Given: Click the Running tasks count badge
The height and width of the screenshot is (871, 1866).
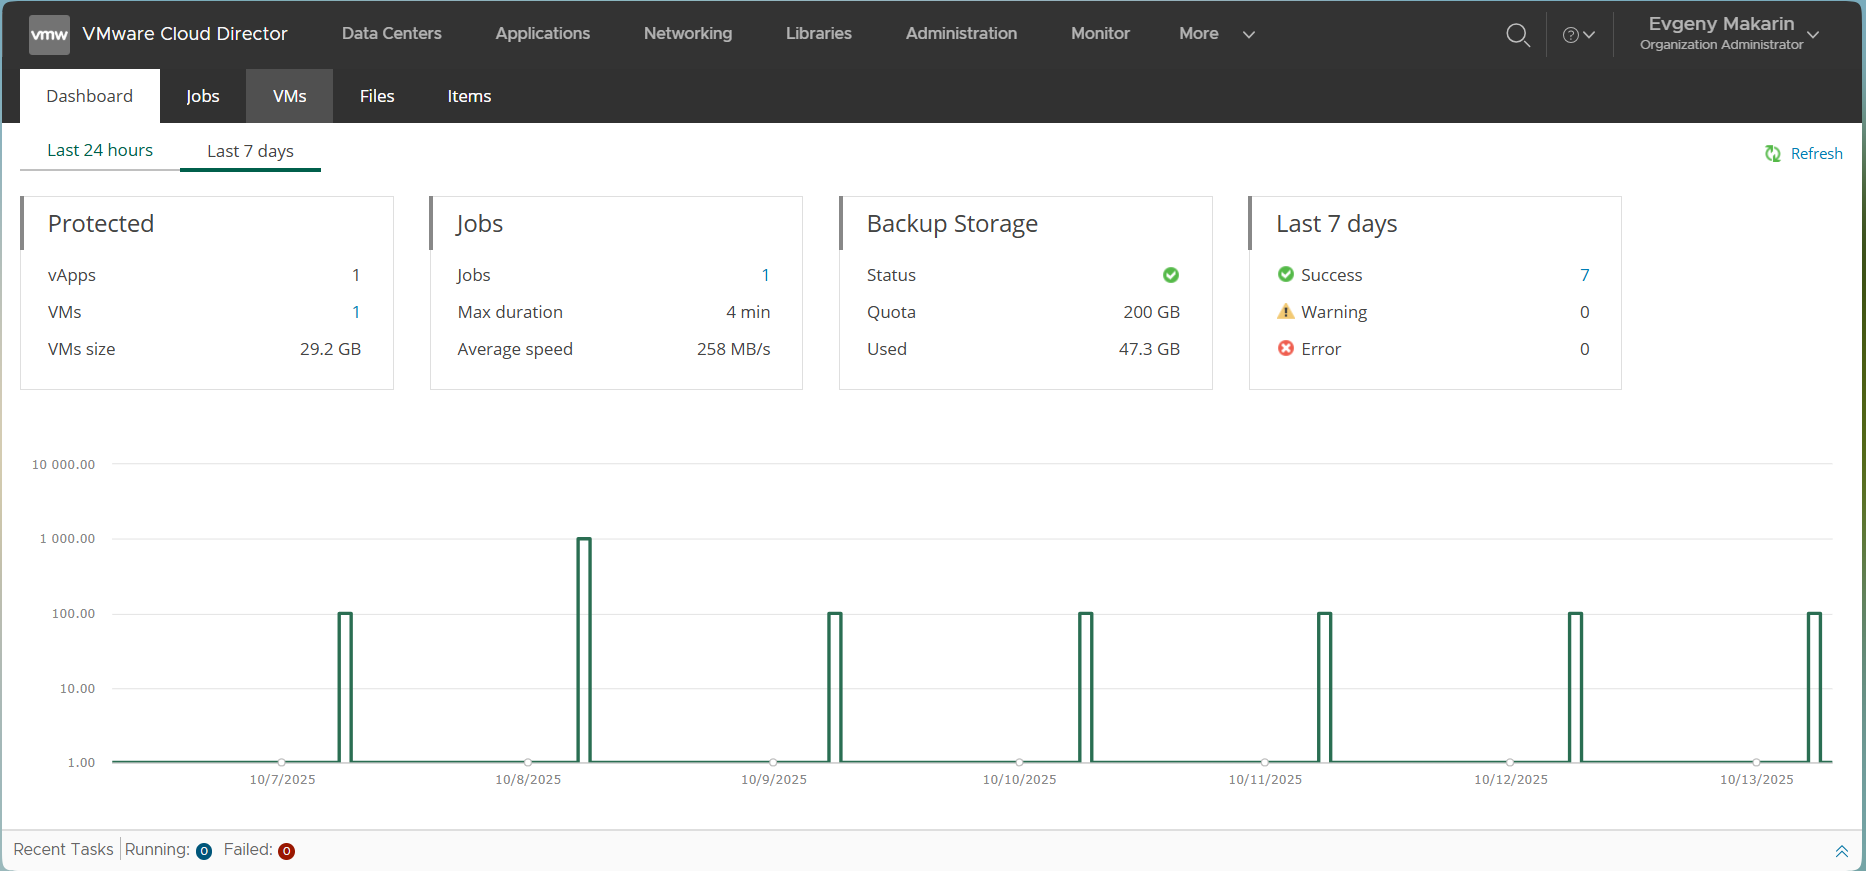Looking at the screenshot, I should coord(204,851).
